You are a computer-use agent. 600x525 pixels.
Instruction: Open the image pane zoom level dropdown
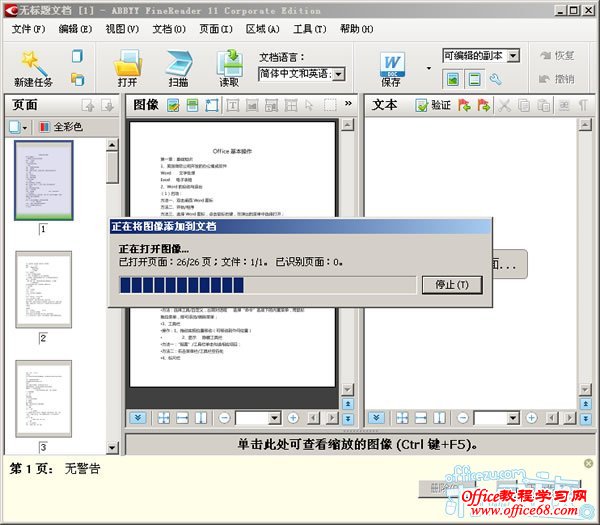[274, 418]
